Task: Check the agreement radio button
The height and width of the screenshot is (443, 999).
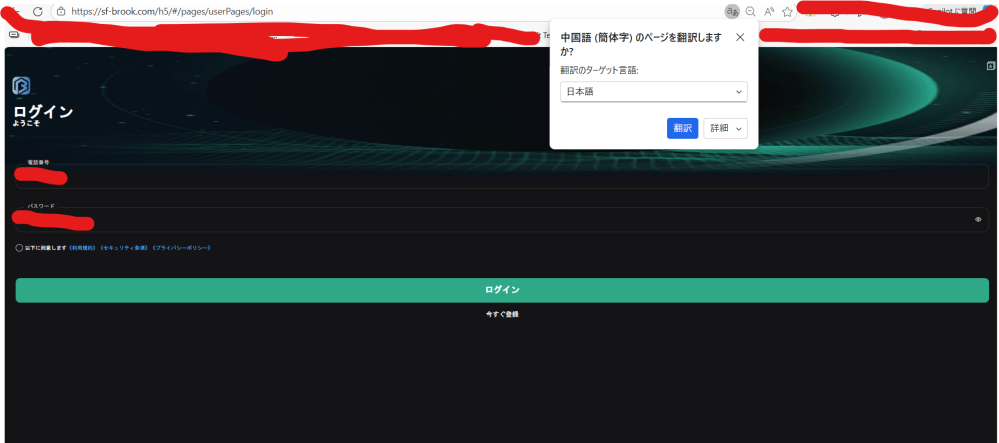Action: pyautogui.click(x=20, y=248)
